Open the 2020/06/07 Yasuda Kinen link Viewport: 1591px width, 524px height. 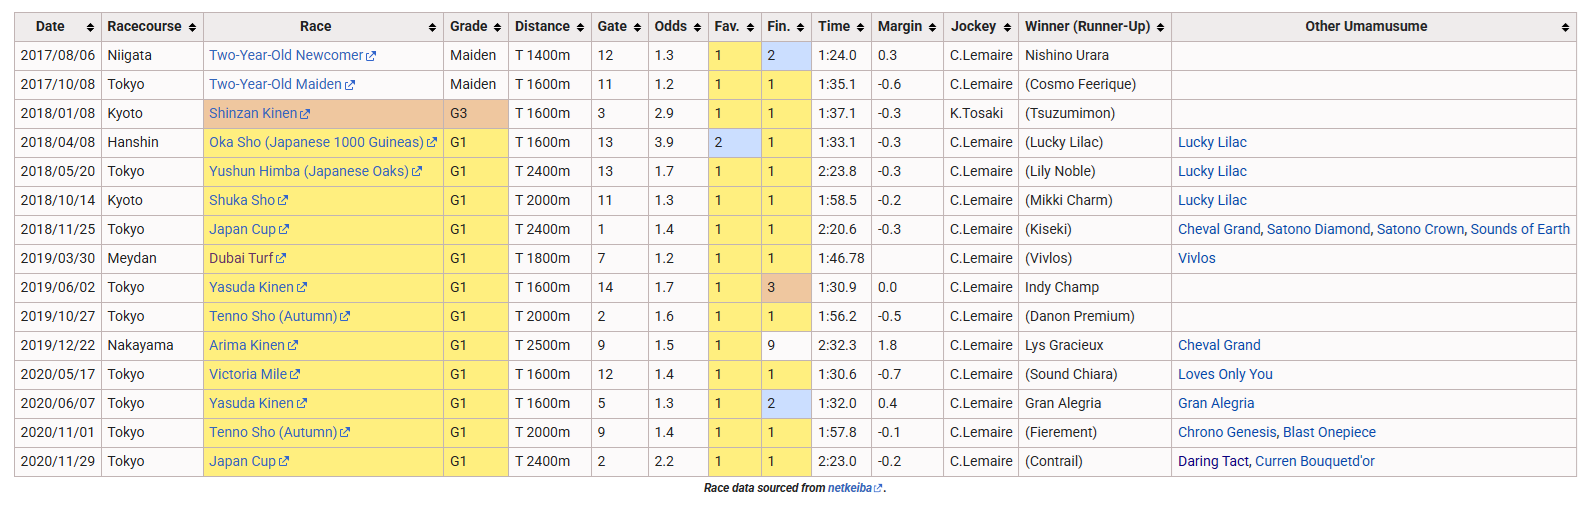coord(251,404)
